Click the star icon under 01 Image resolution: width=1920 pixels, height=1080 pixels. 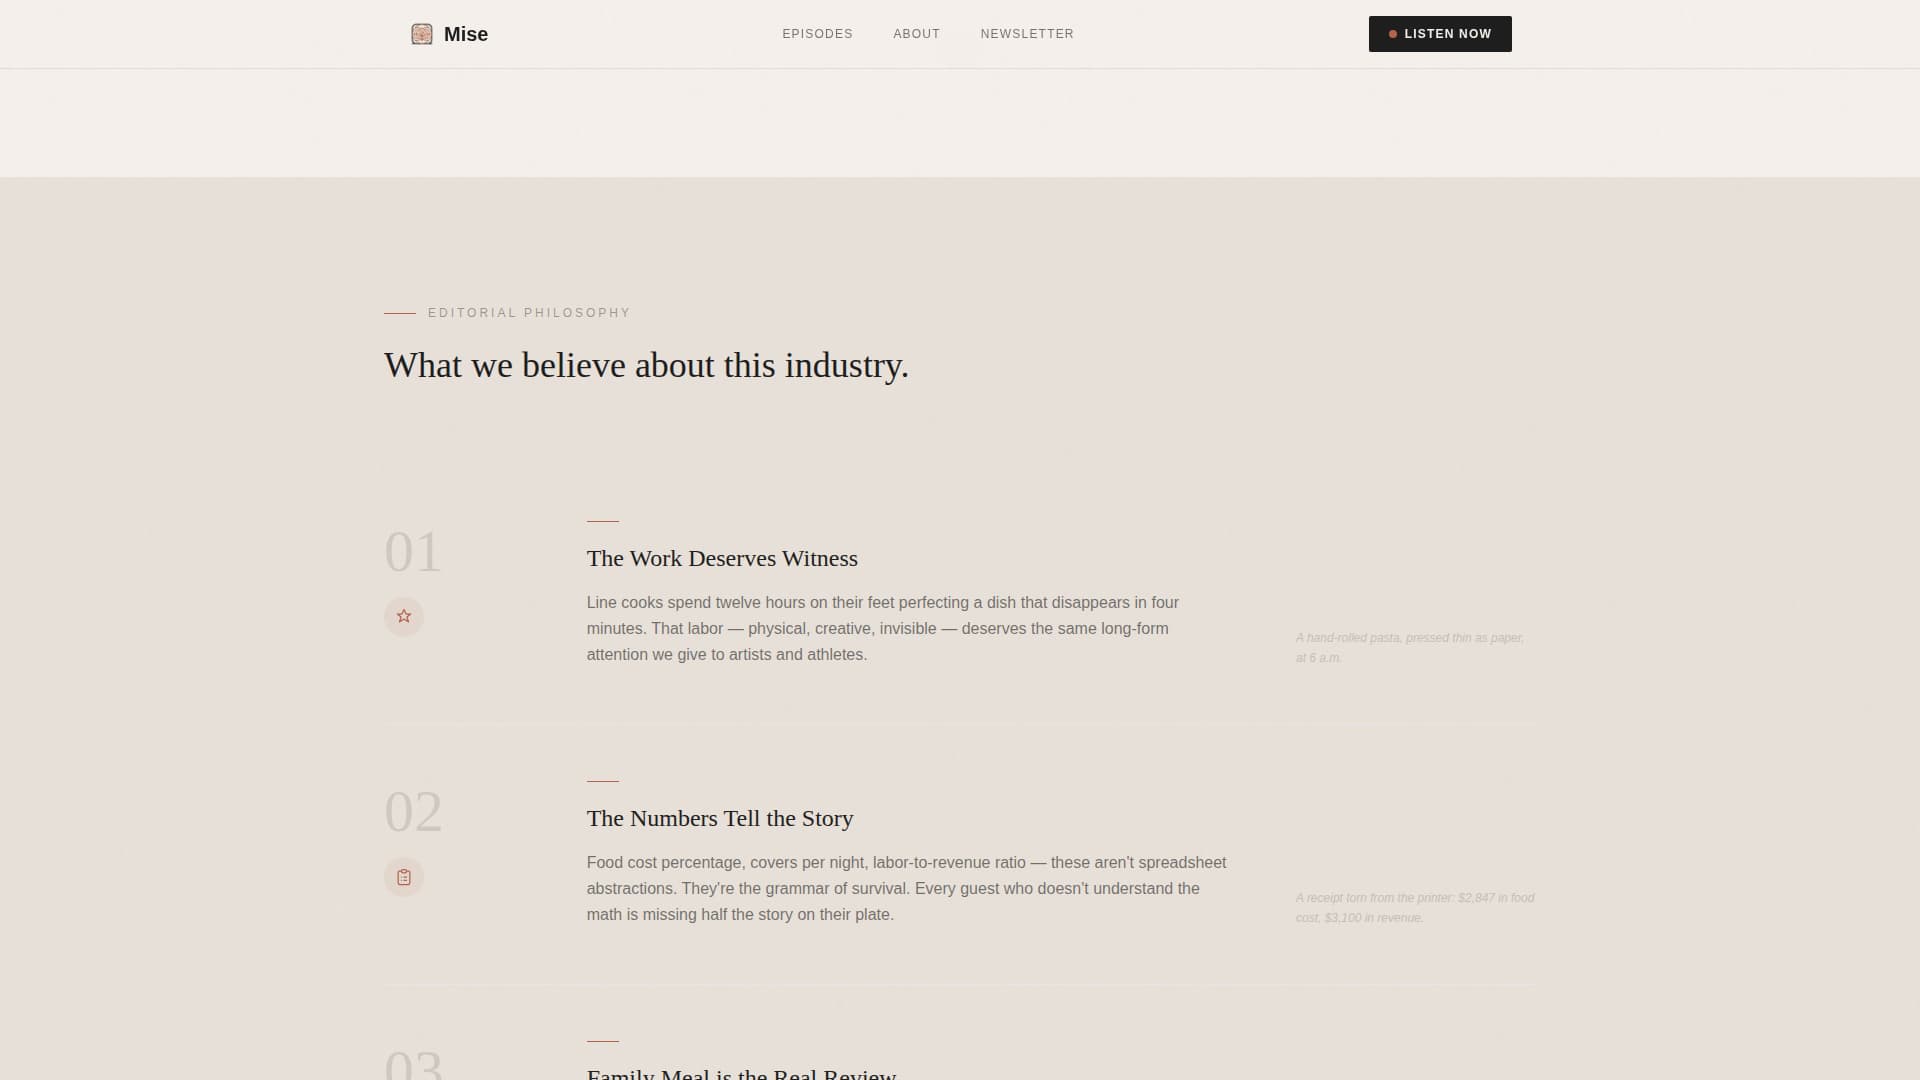[404, 617]
